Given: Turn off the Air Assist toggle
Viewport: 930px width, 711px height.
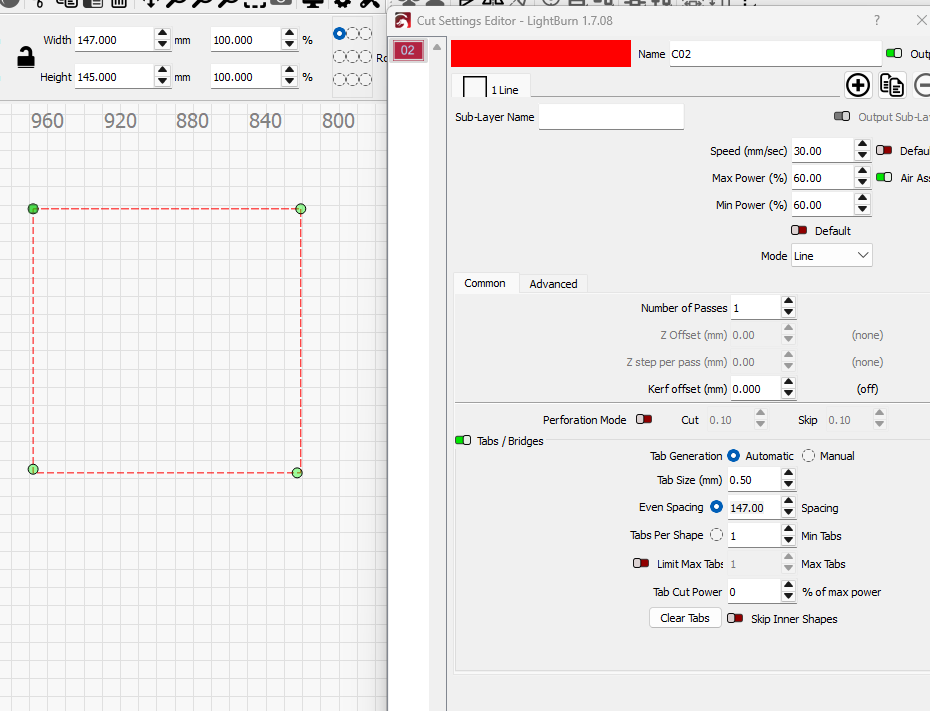Looking at the screenshot, I should (x=884, y=178).
